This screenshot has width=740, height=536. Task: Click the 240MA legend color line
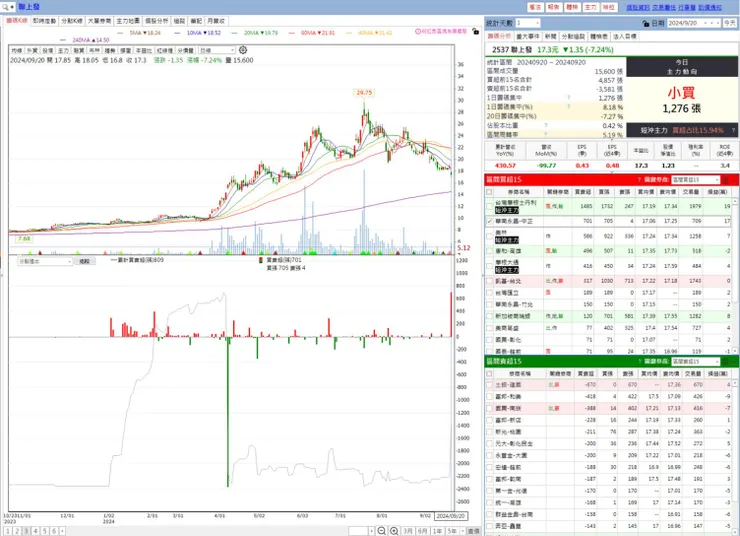pos(63,41)
